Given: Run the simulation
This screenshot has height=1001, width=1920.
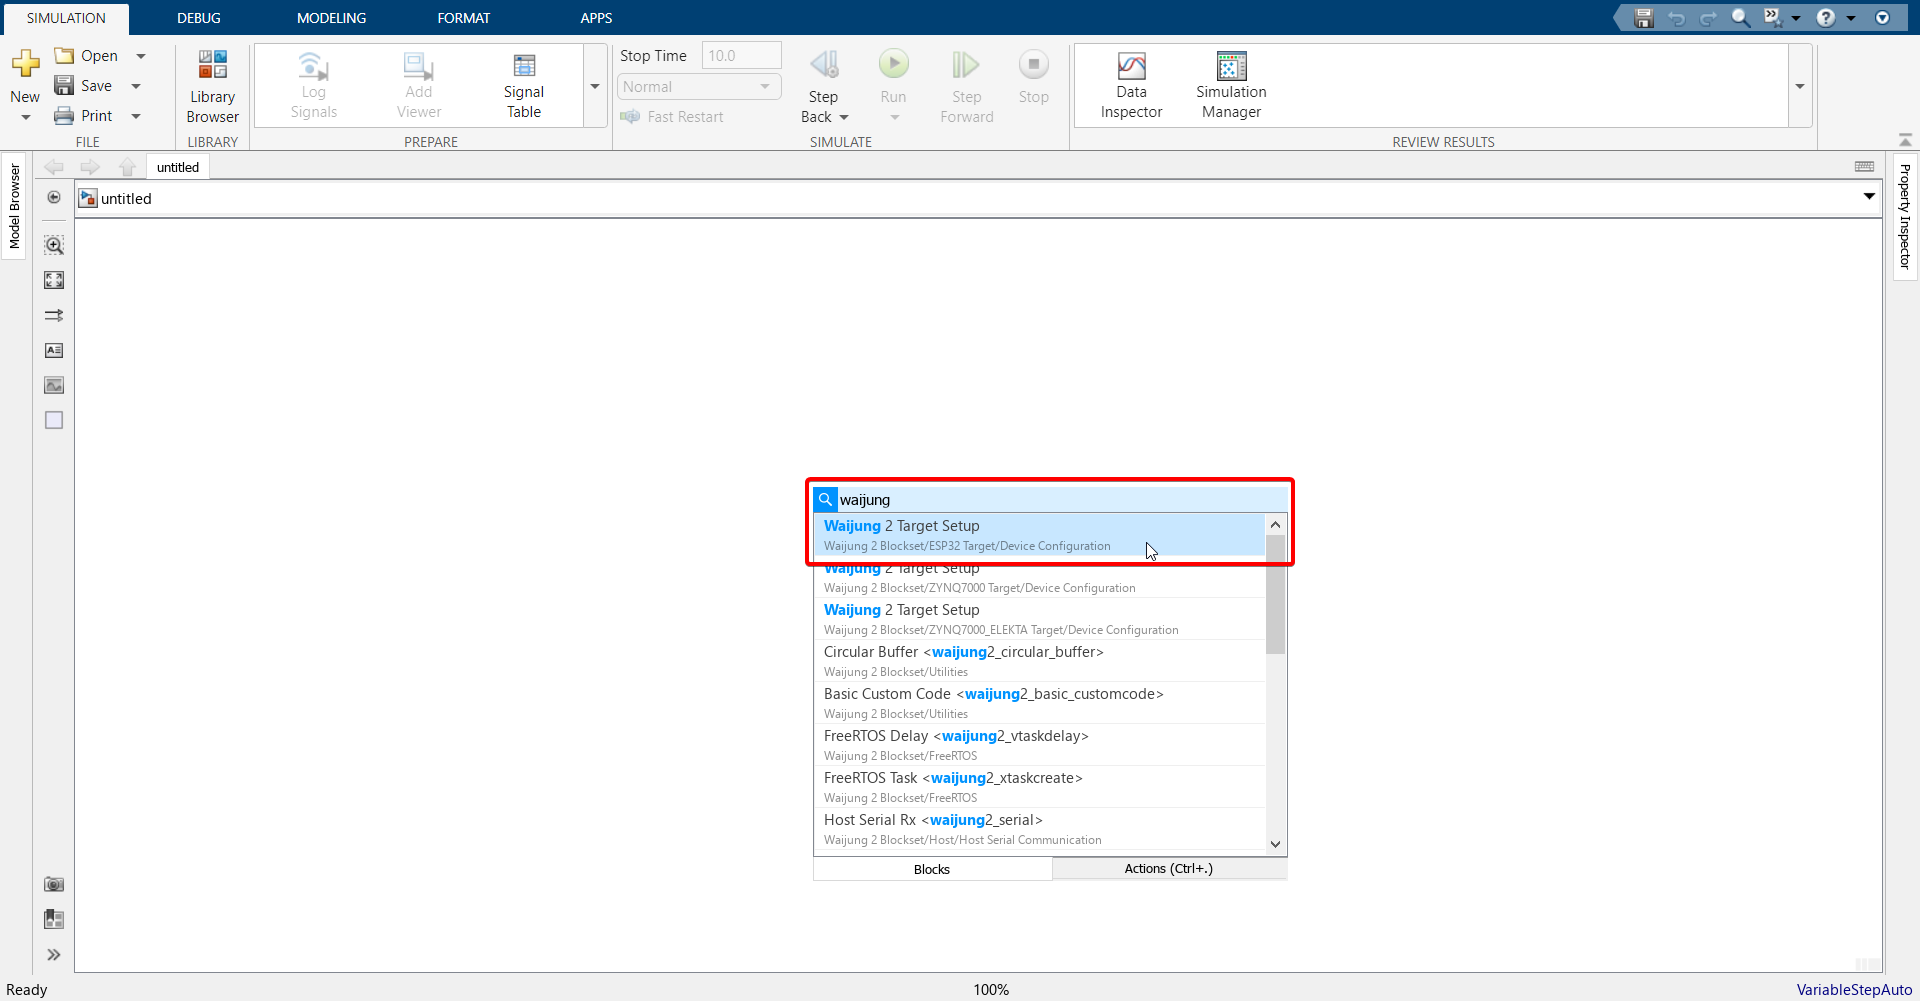Looking at the screenshot, I should click(x=893, y=66).
